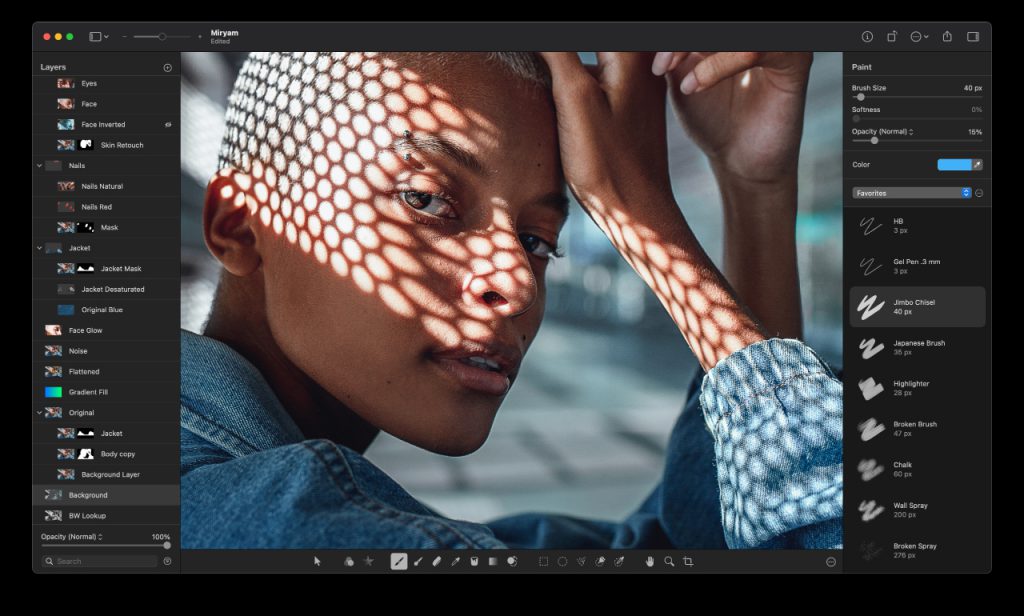
Task: Select the Arrange tool arrow
Action: (317, 561)
